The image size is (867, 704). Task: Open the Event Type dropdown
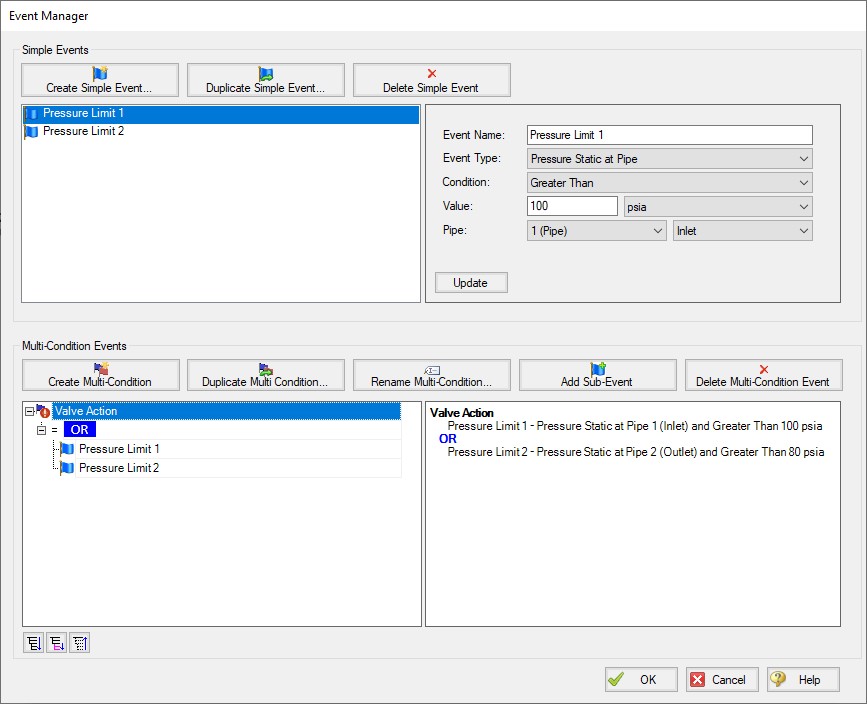click(669, 159)
